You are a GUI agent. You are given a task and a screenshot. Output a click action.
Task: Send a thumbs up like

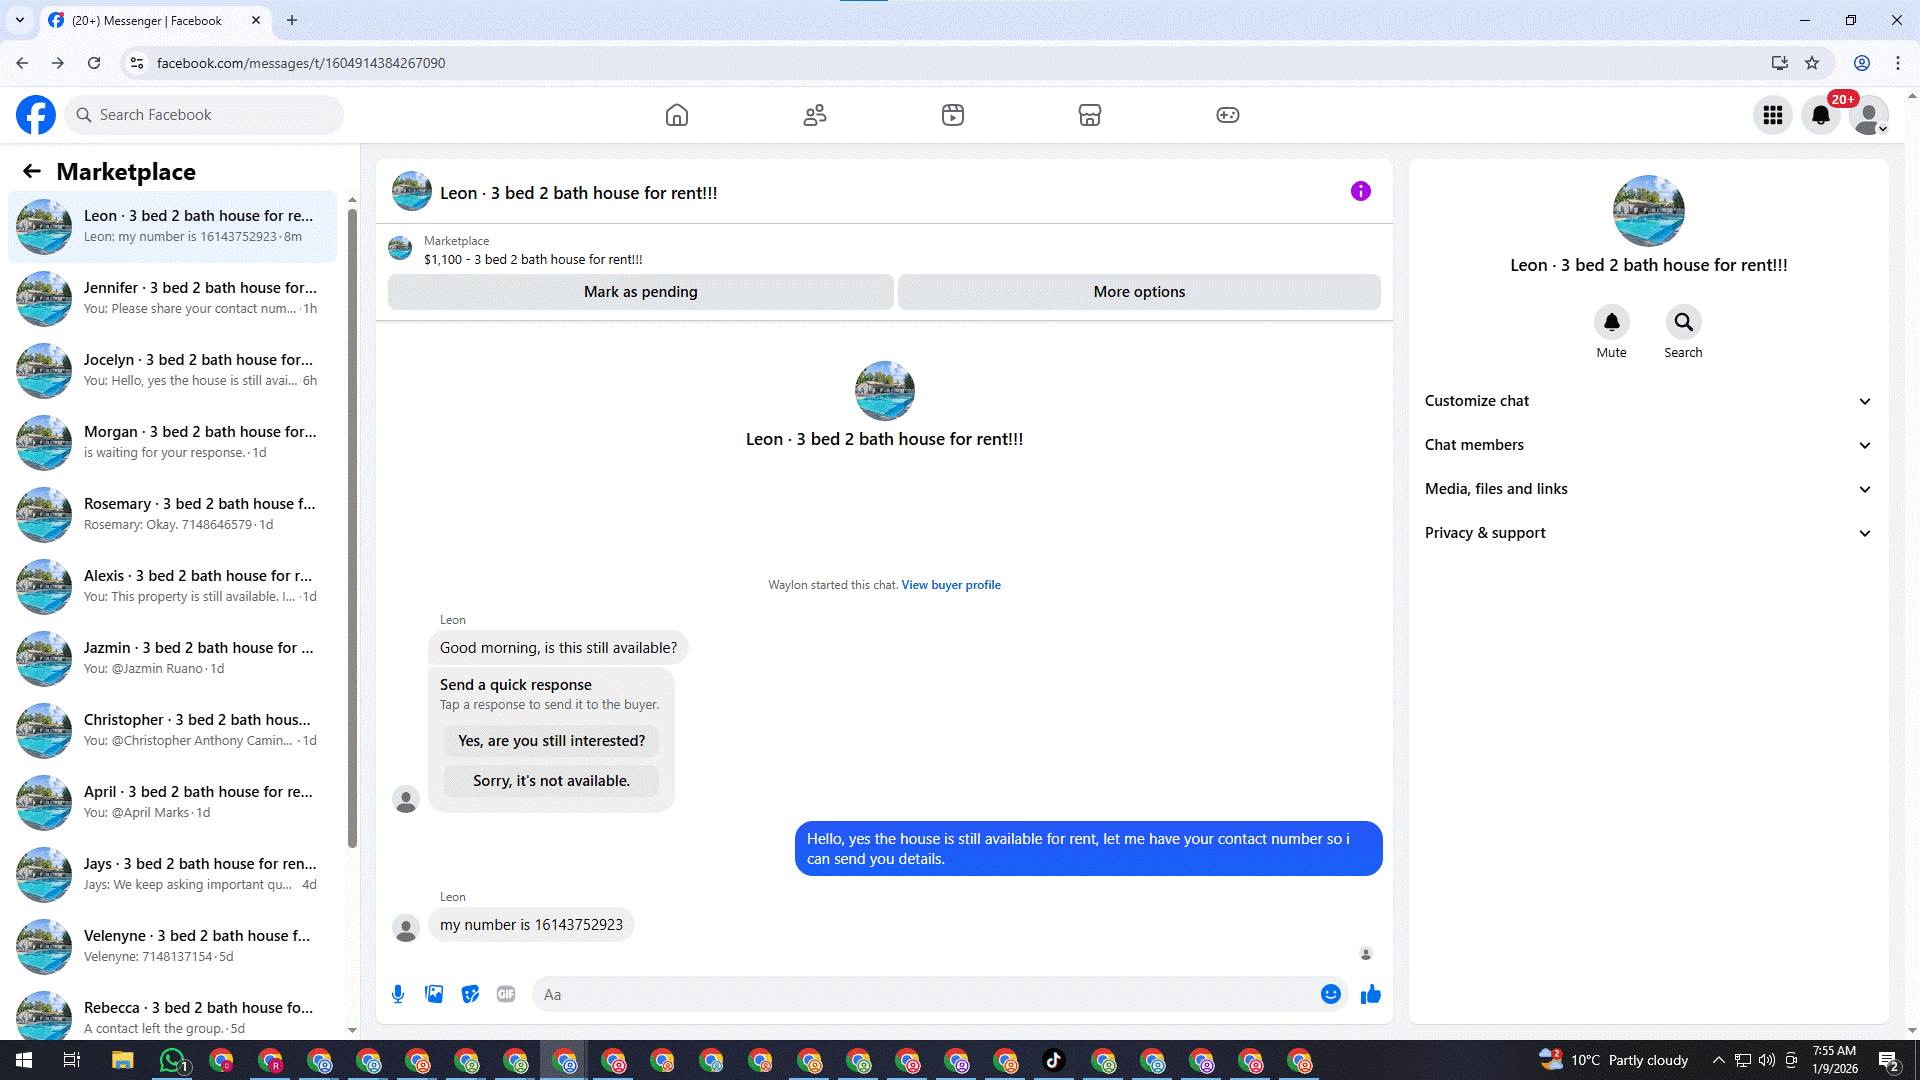tap(1370, 994)
